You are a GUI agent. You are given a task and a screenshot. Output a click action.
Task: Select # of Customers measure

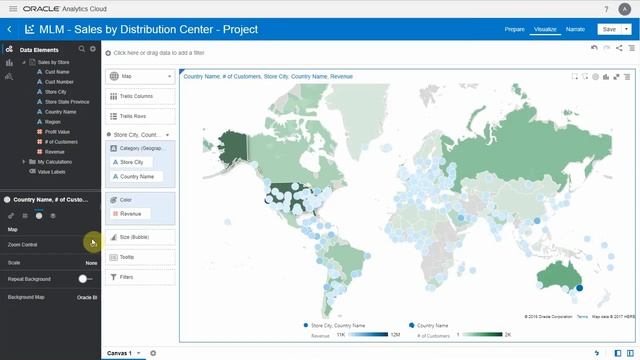pyautogui.click(x=61, y=142)
